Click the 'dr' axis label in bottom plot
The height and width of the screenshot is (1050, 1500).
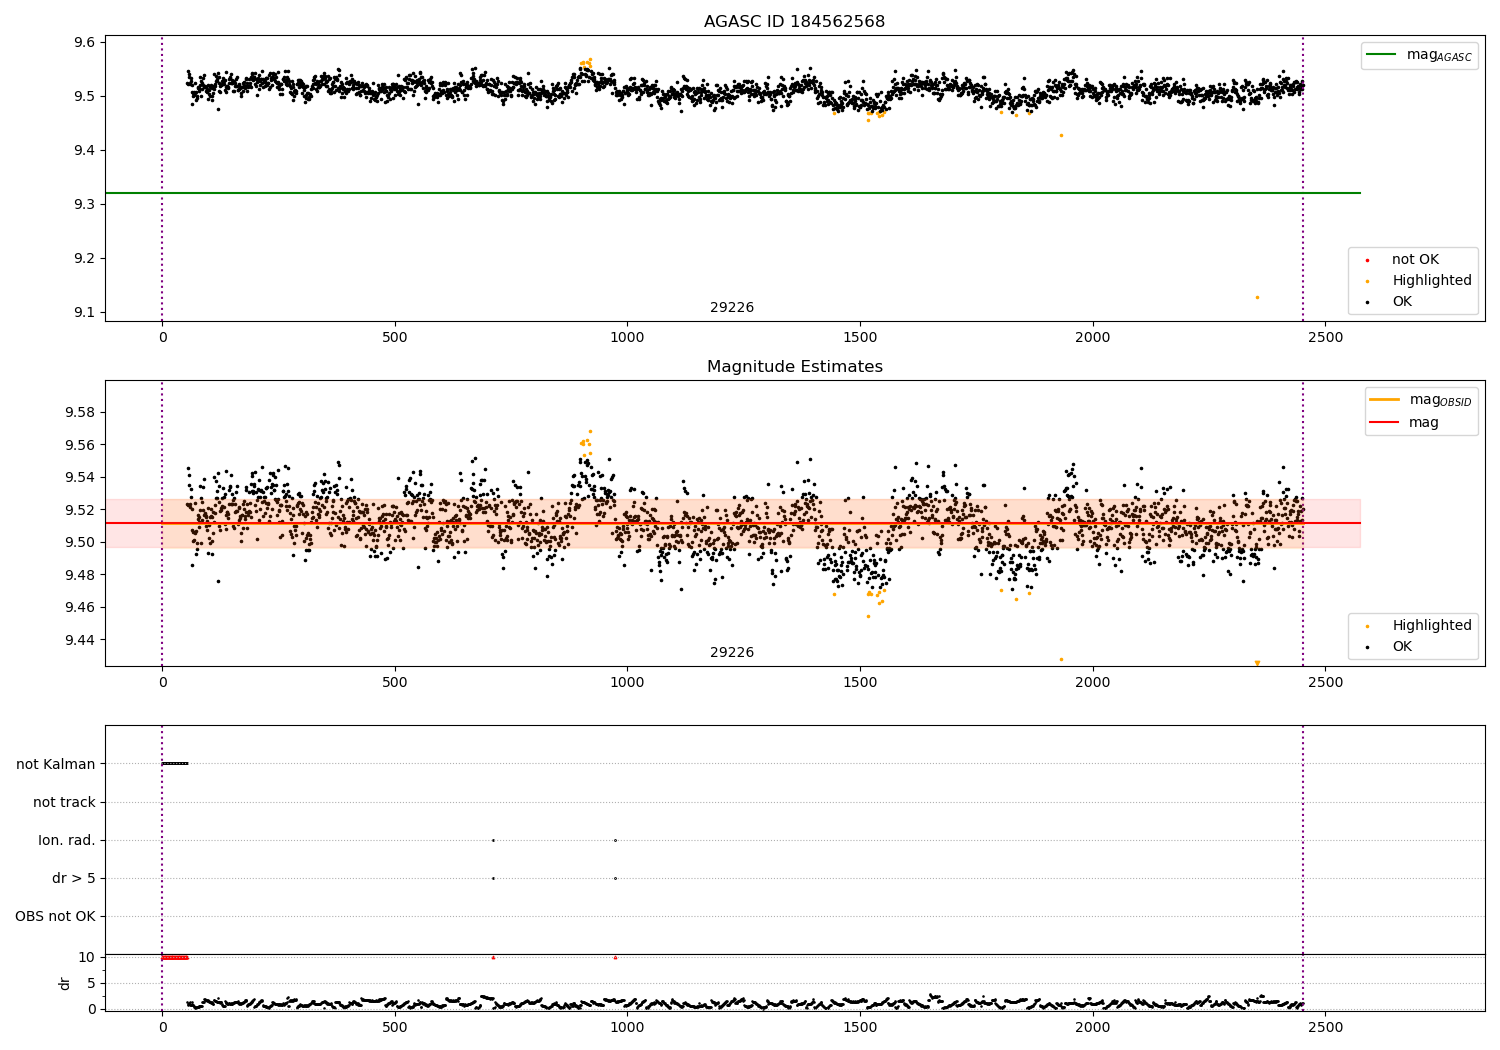tap(65, 983)
